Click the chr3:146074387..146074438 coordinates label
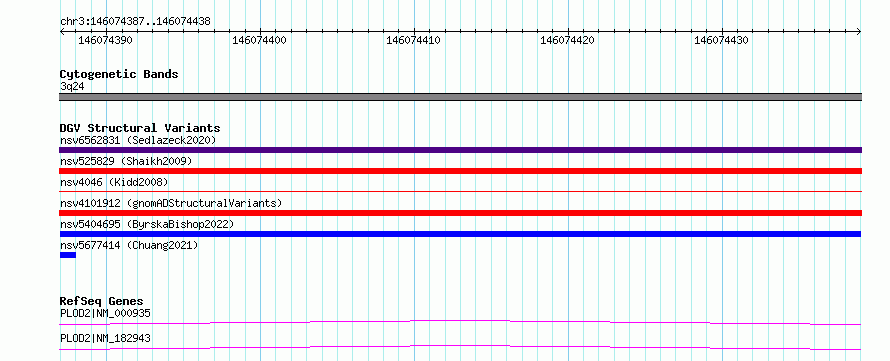 point(135,22)
